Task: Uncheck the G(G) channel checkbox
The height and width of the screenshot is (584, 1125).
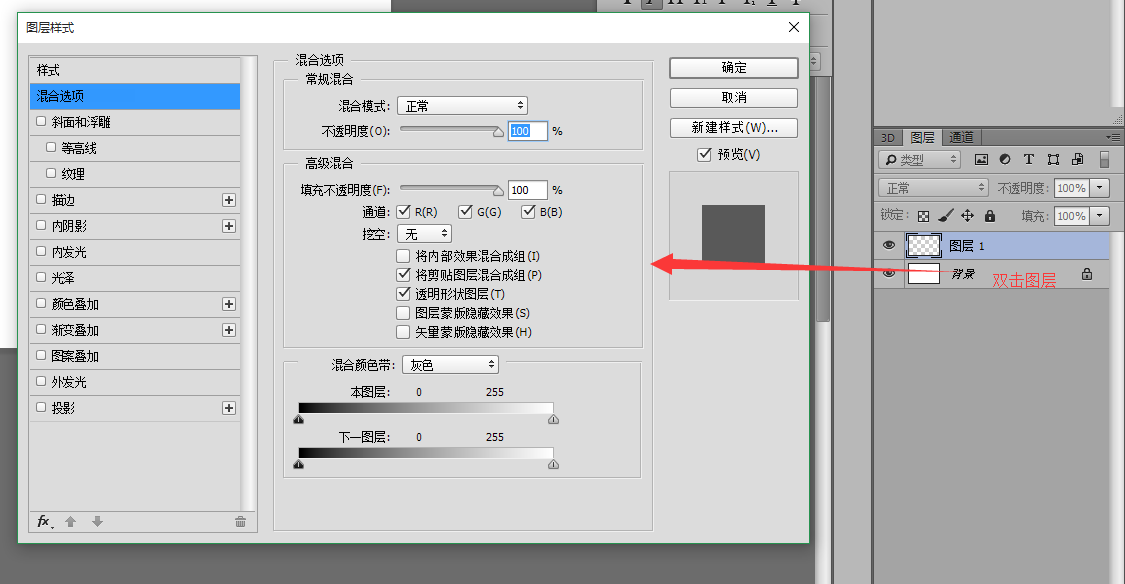Action: point(466,212)
